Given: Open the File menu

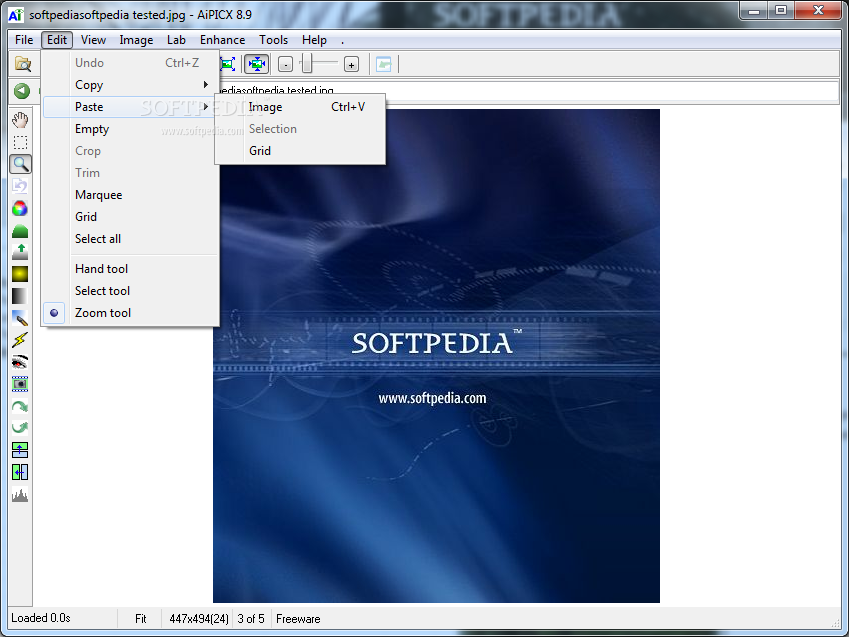Looking at the screenshot, I should (x=24, y=40).
